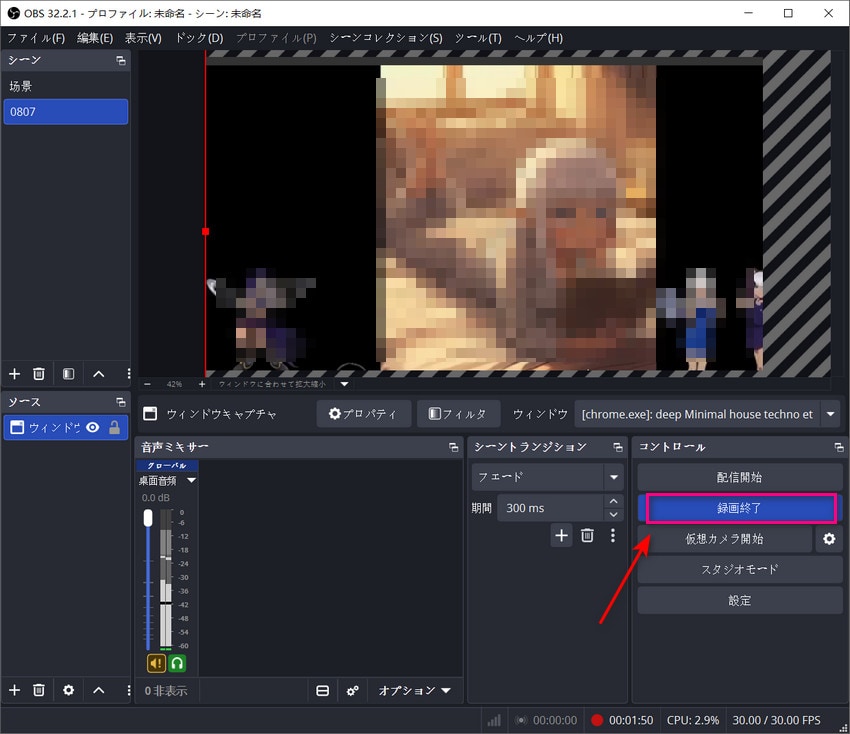Select scene 0807
This screenshot has height=734, width=850.
[66, 112]
